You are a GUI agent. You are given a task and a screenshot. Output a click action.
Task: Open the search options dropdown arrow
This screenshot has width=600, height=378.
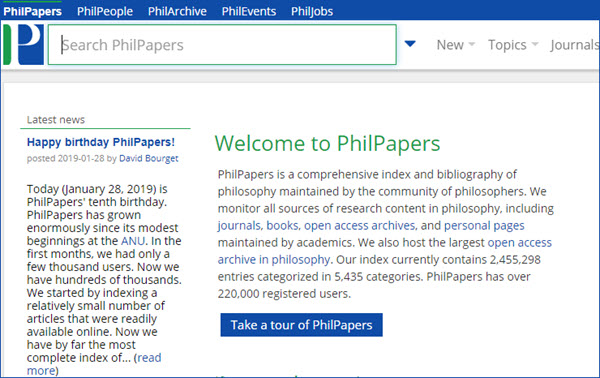[x=410, y=44]
